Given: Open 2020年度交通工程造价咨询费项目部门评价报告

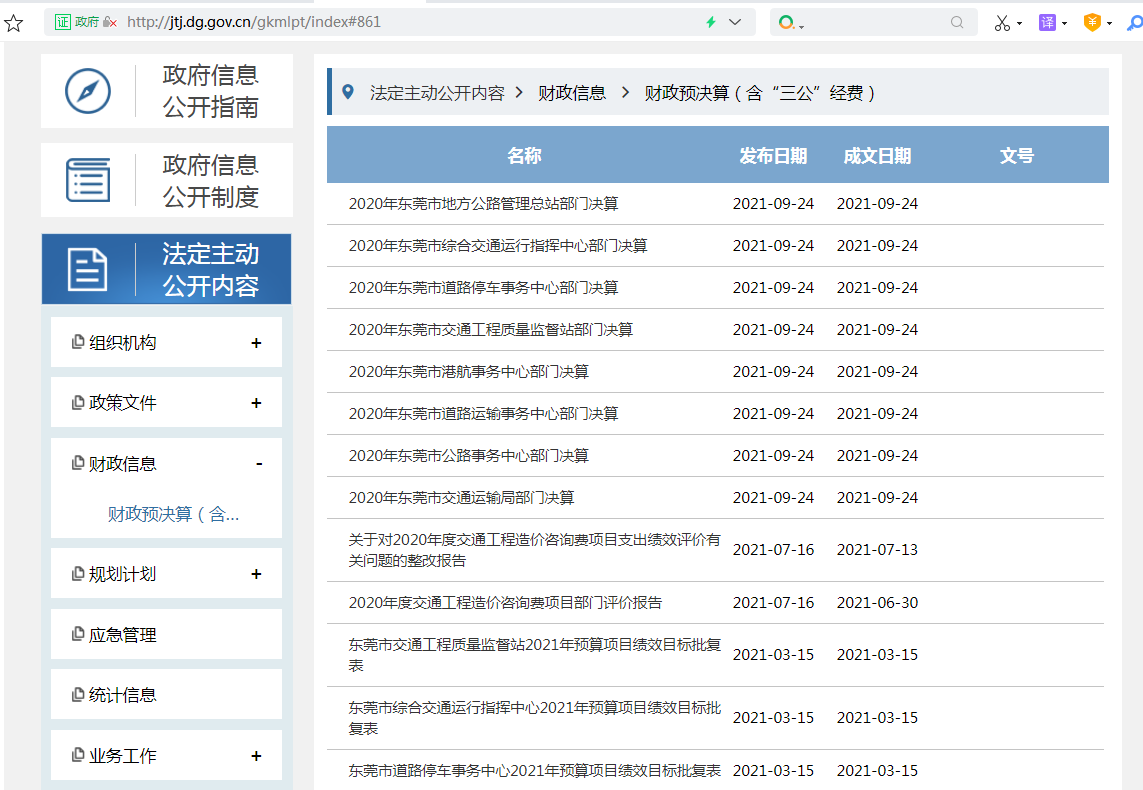Looking at the screenshot, I should [505, 603].
